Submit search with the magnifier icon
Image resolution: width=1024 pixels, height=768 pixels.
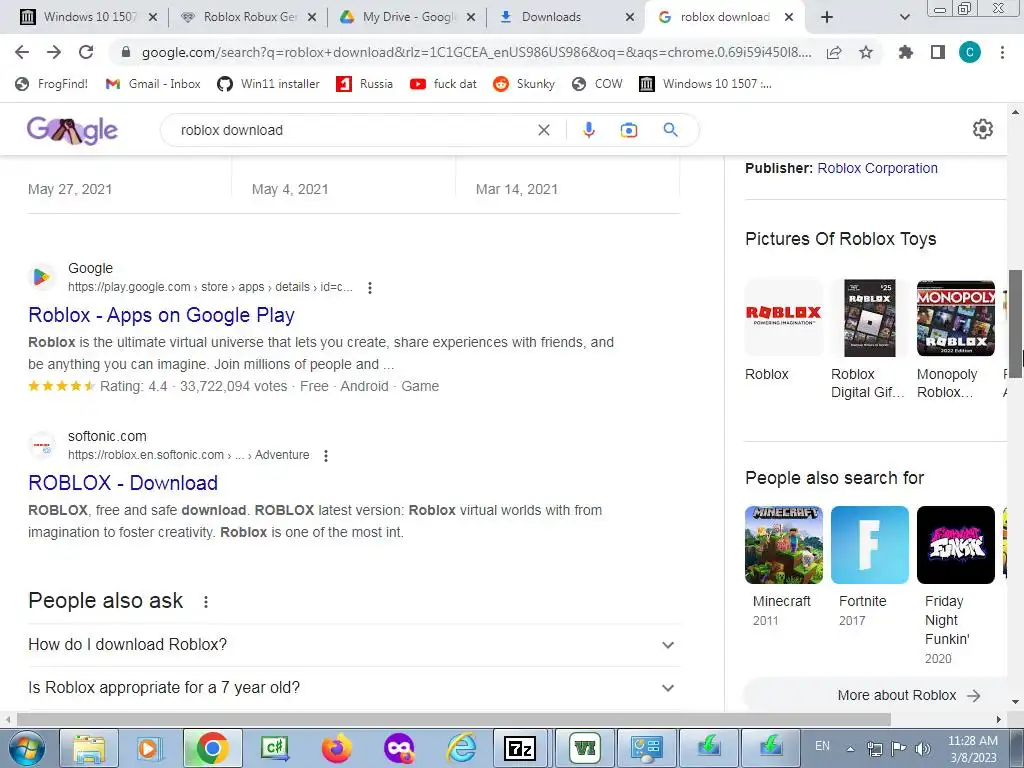click(x=670, y=129)
